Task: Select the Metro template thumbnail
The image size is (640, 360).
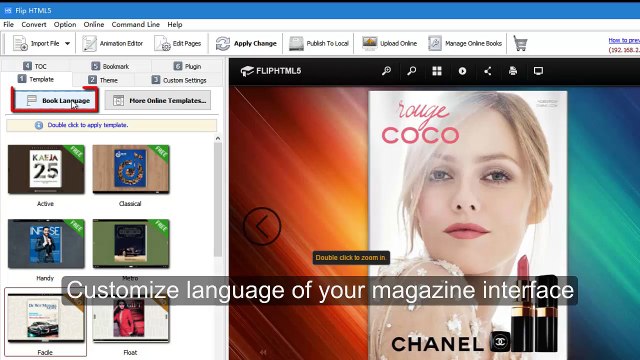Action: (x=131, y=244)
